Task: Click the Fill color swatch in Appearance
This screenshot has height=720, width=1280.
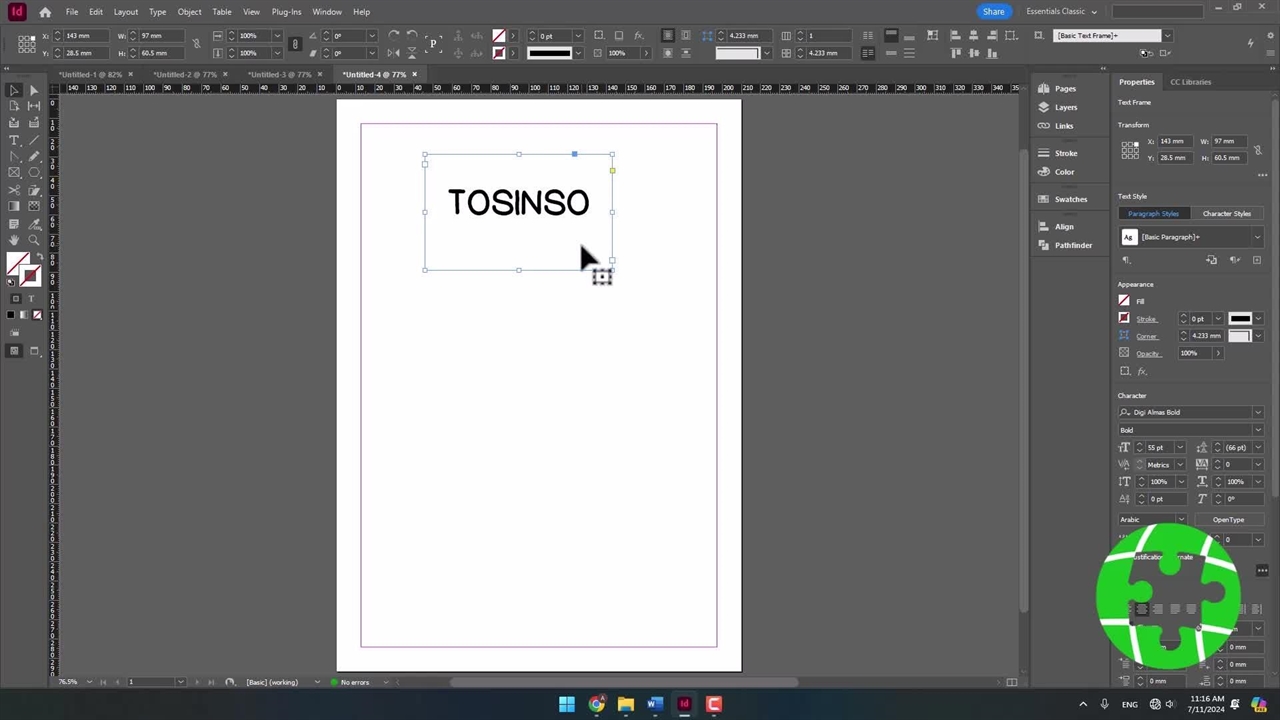Action: coord(1124,301)
